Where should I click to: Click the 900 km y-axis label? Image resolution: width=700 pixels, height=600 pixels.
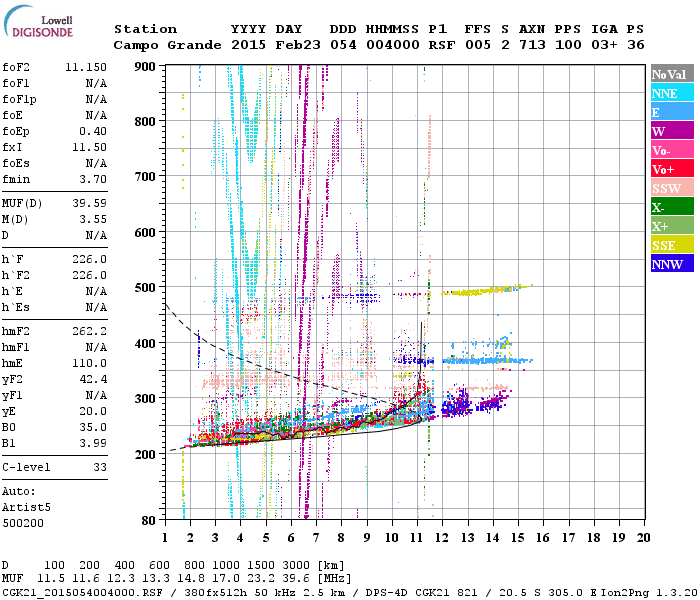pos(145,67)
